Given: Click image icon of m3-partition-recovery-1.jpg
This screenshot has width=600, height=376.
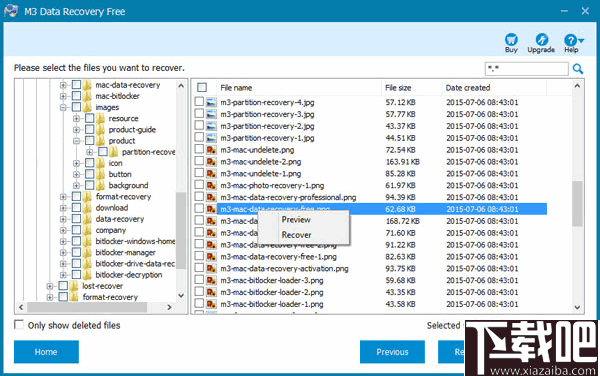Looking at the screenshot, I should pyautogui.click(x=211, y=138).
